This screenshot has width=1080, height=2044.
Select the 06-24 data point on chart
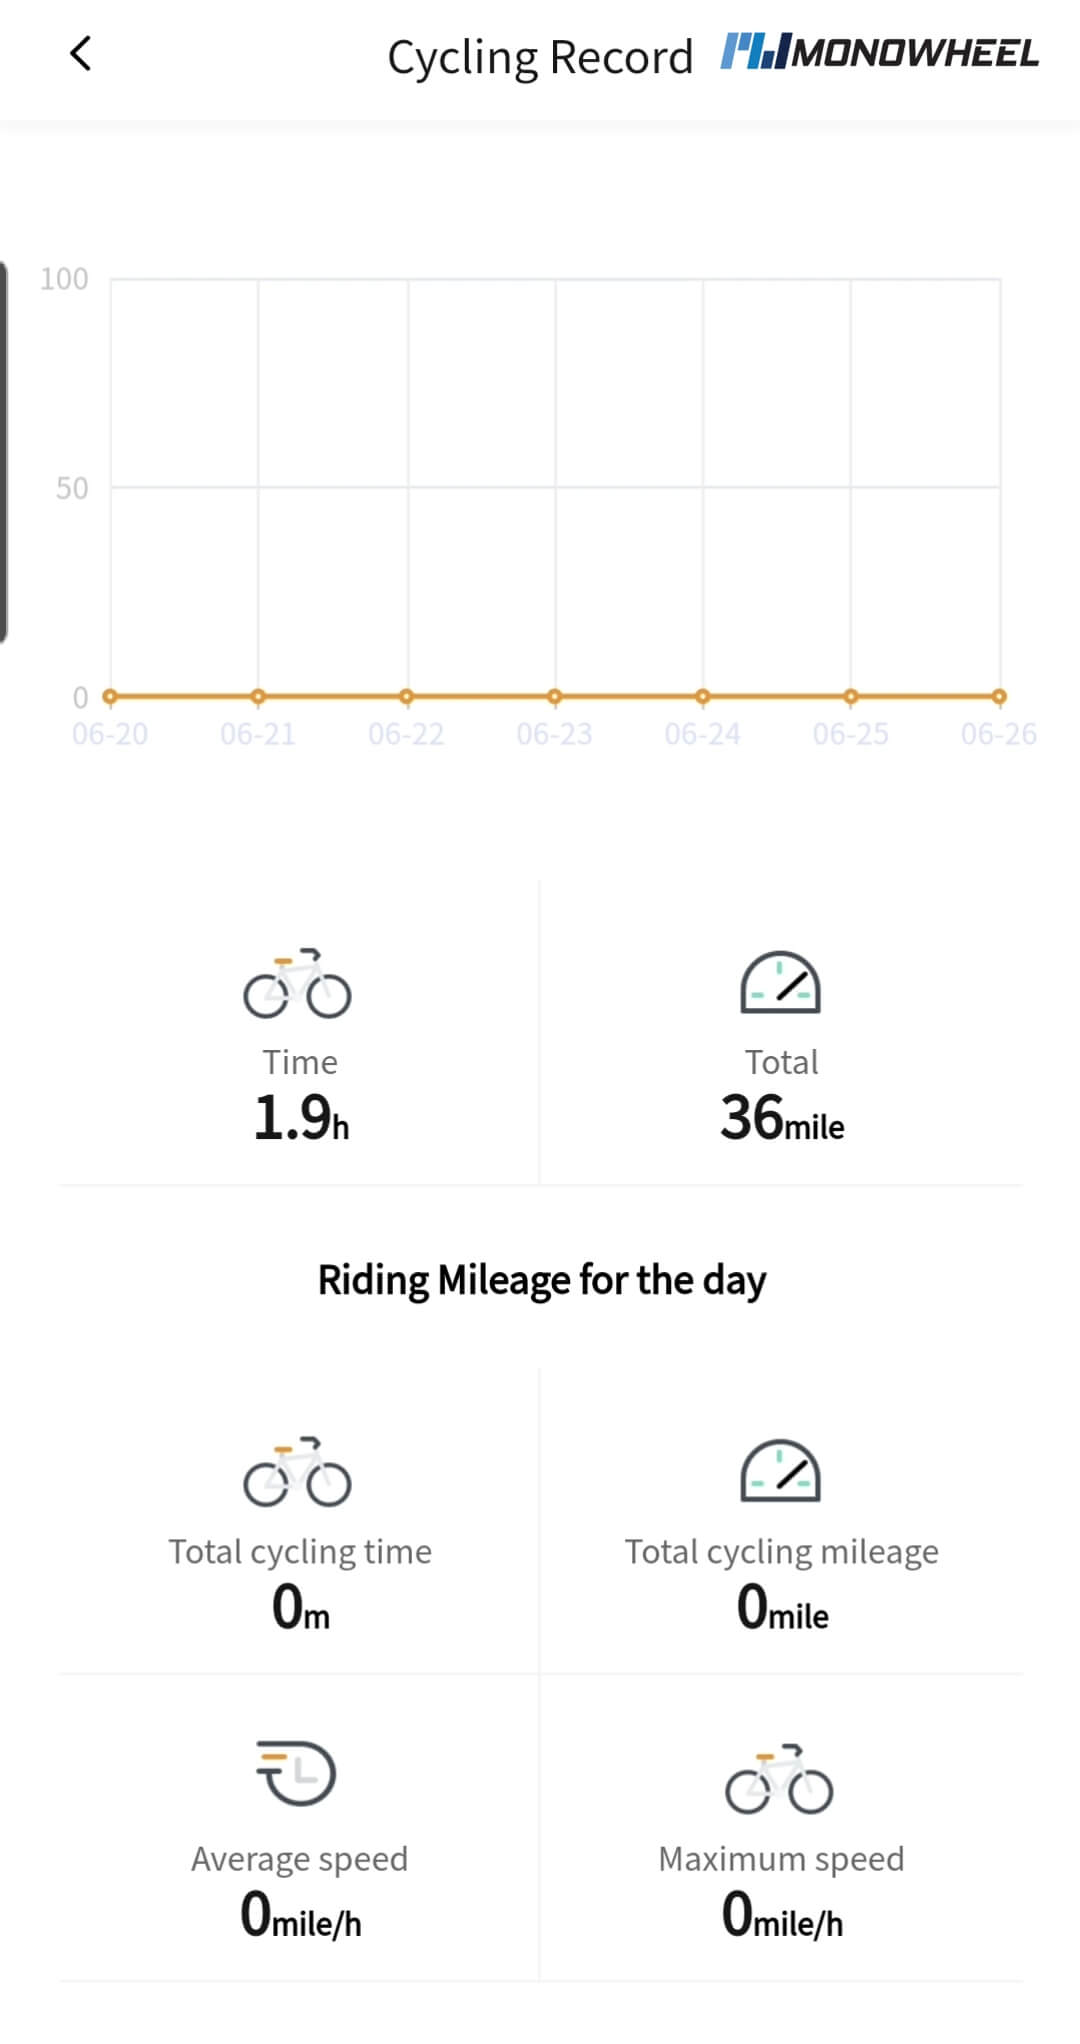[703, 696]
